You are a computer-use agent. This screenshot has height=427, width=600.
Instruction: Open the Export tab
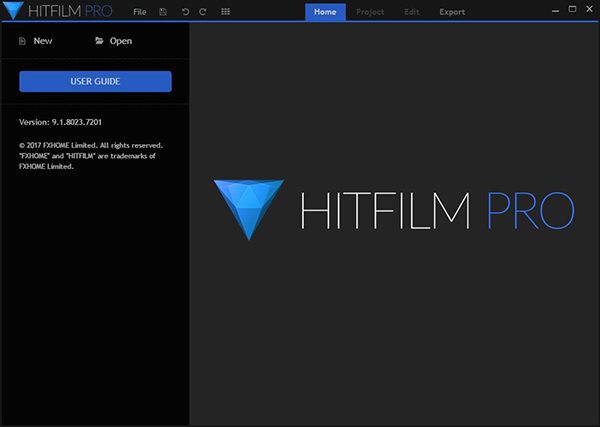pyautogui.click(x=451, y=12)
